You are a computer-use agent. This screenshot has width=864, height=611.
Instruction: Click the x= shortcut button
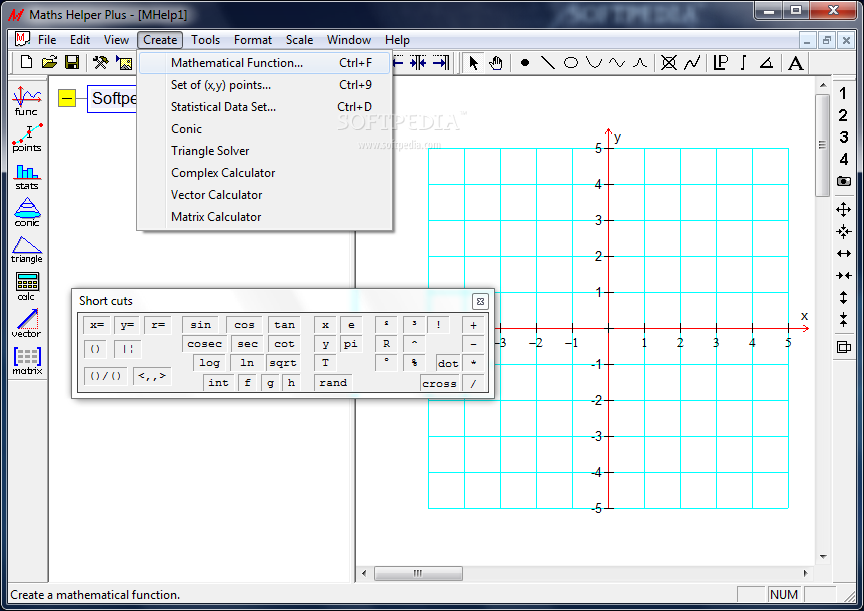coord(97,325)
